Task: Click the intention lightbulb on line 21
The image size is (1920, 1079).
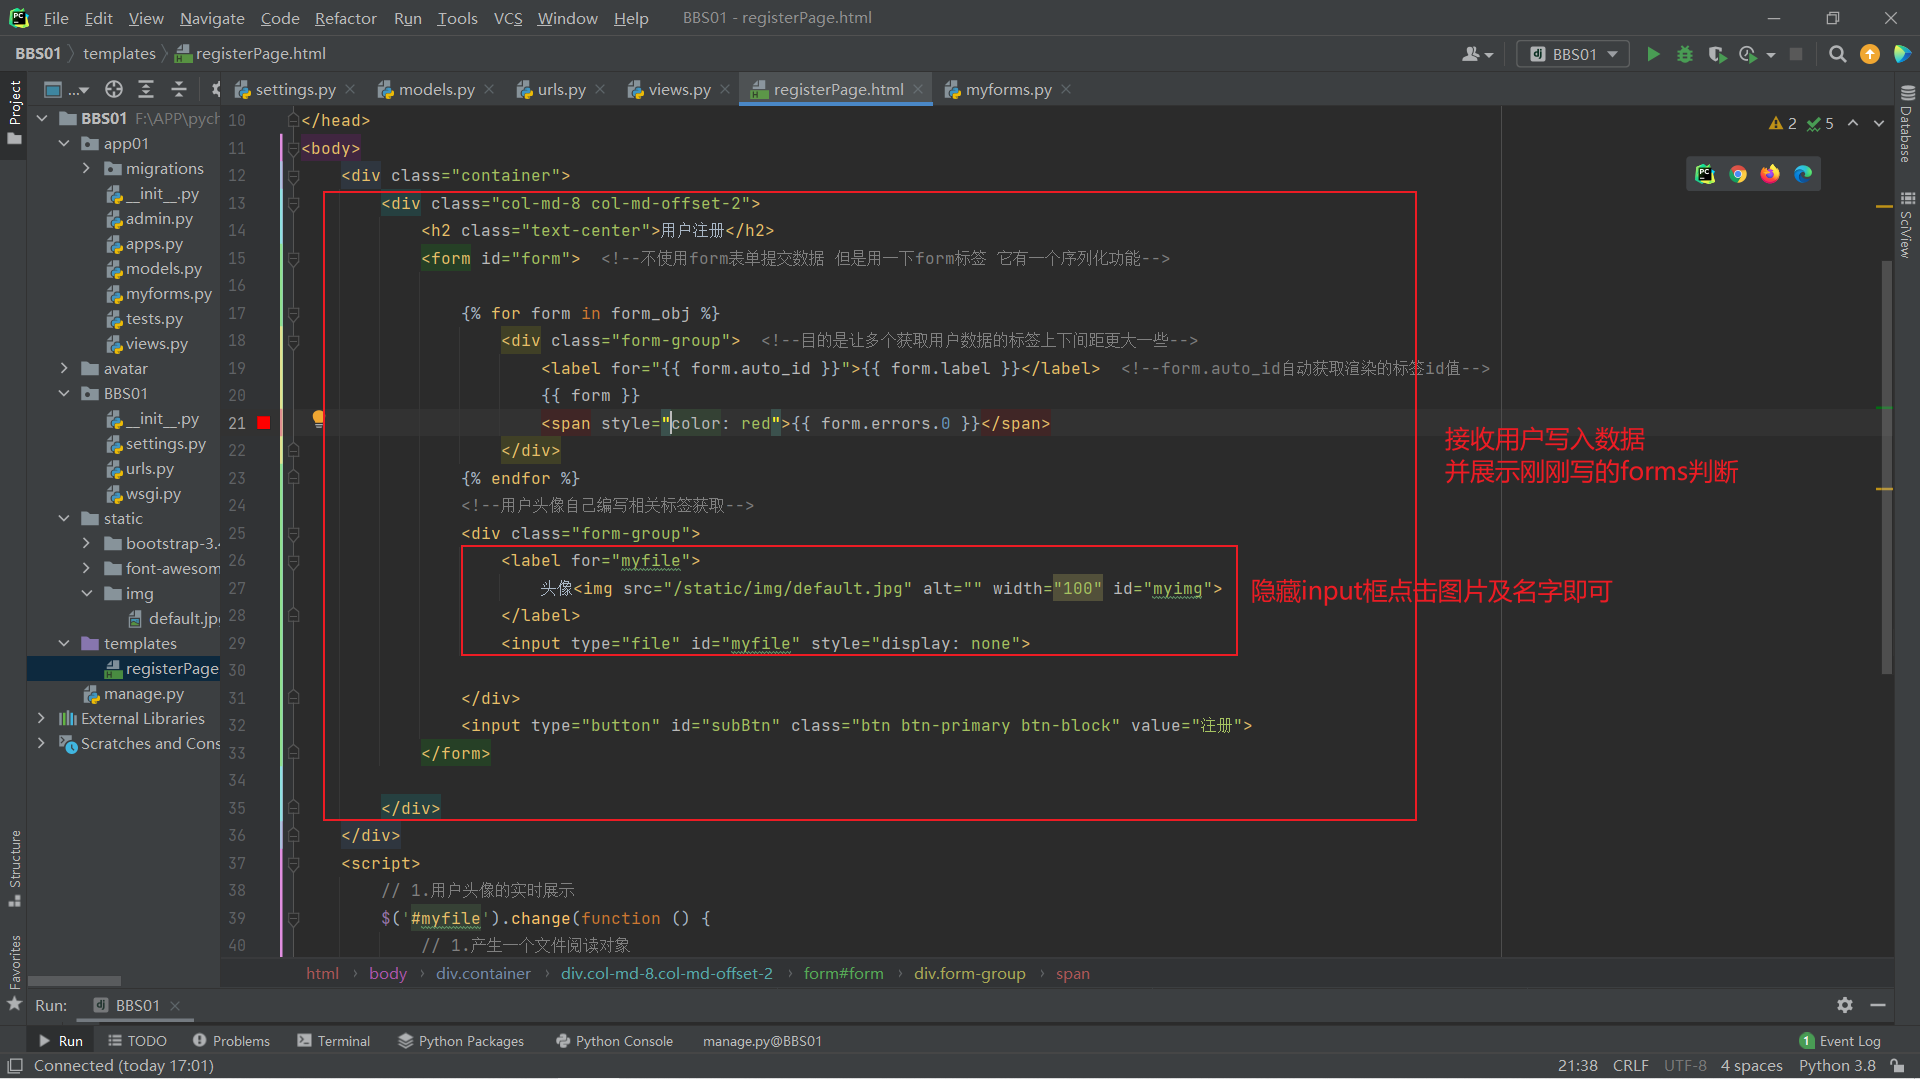Action: (x=318, y=419)
